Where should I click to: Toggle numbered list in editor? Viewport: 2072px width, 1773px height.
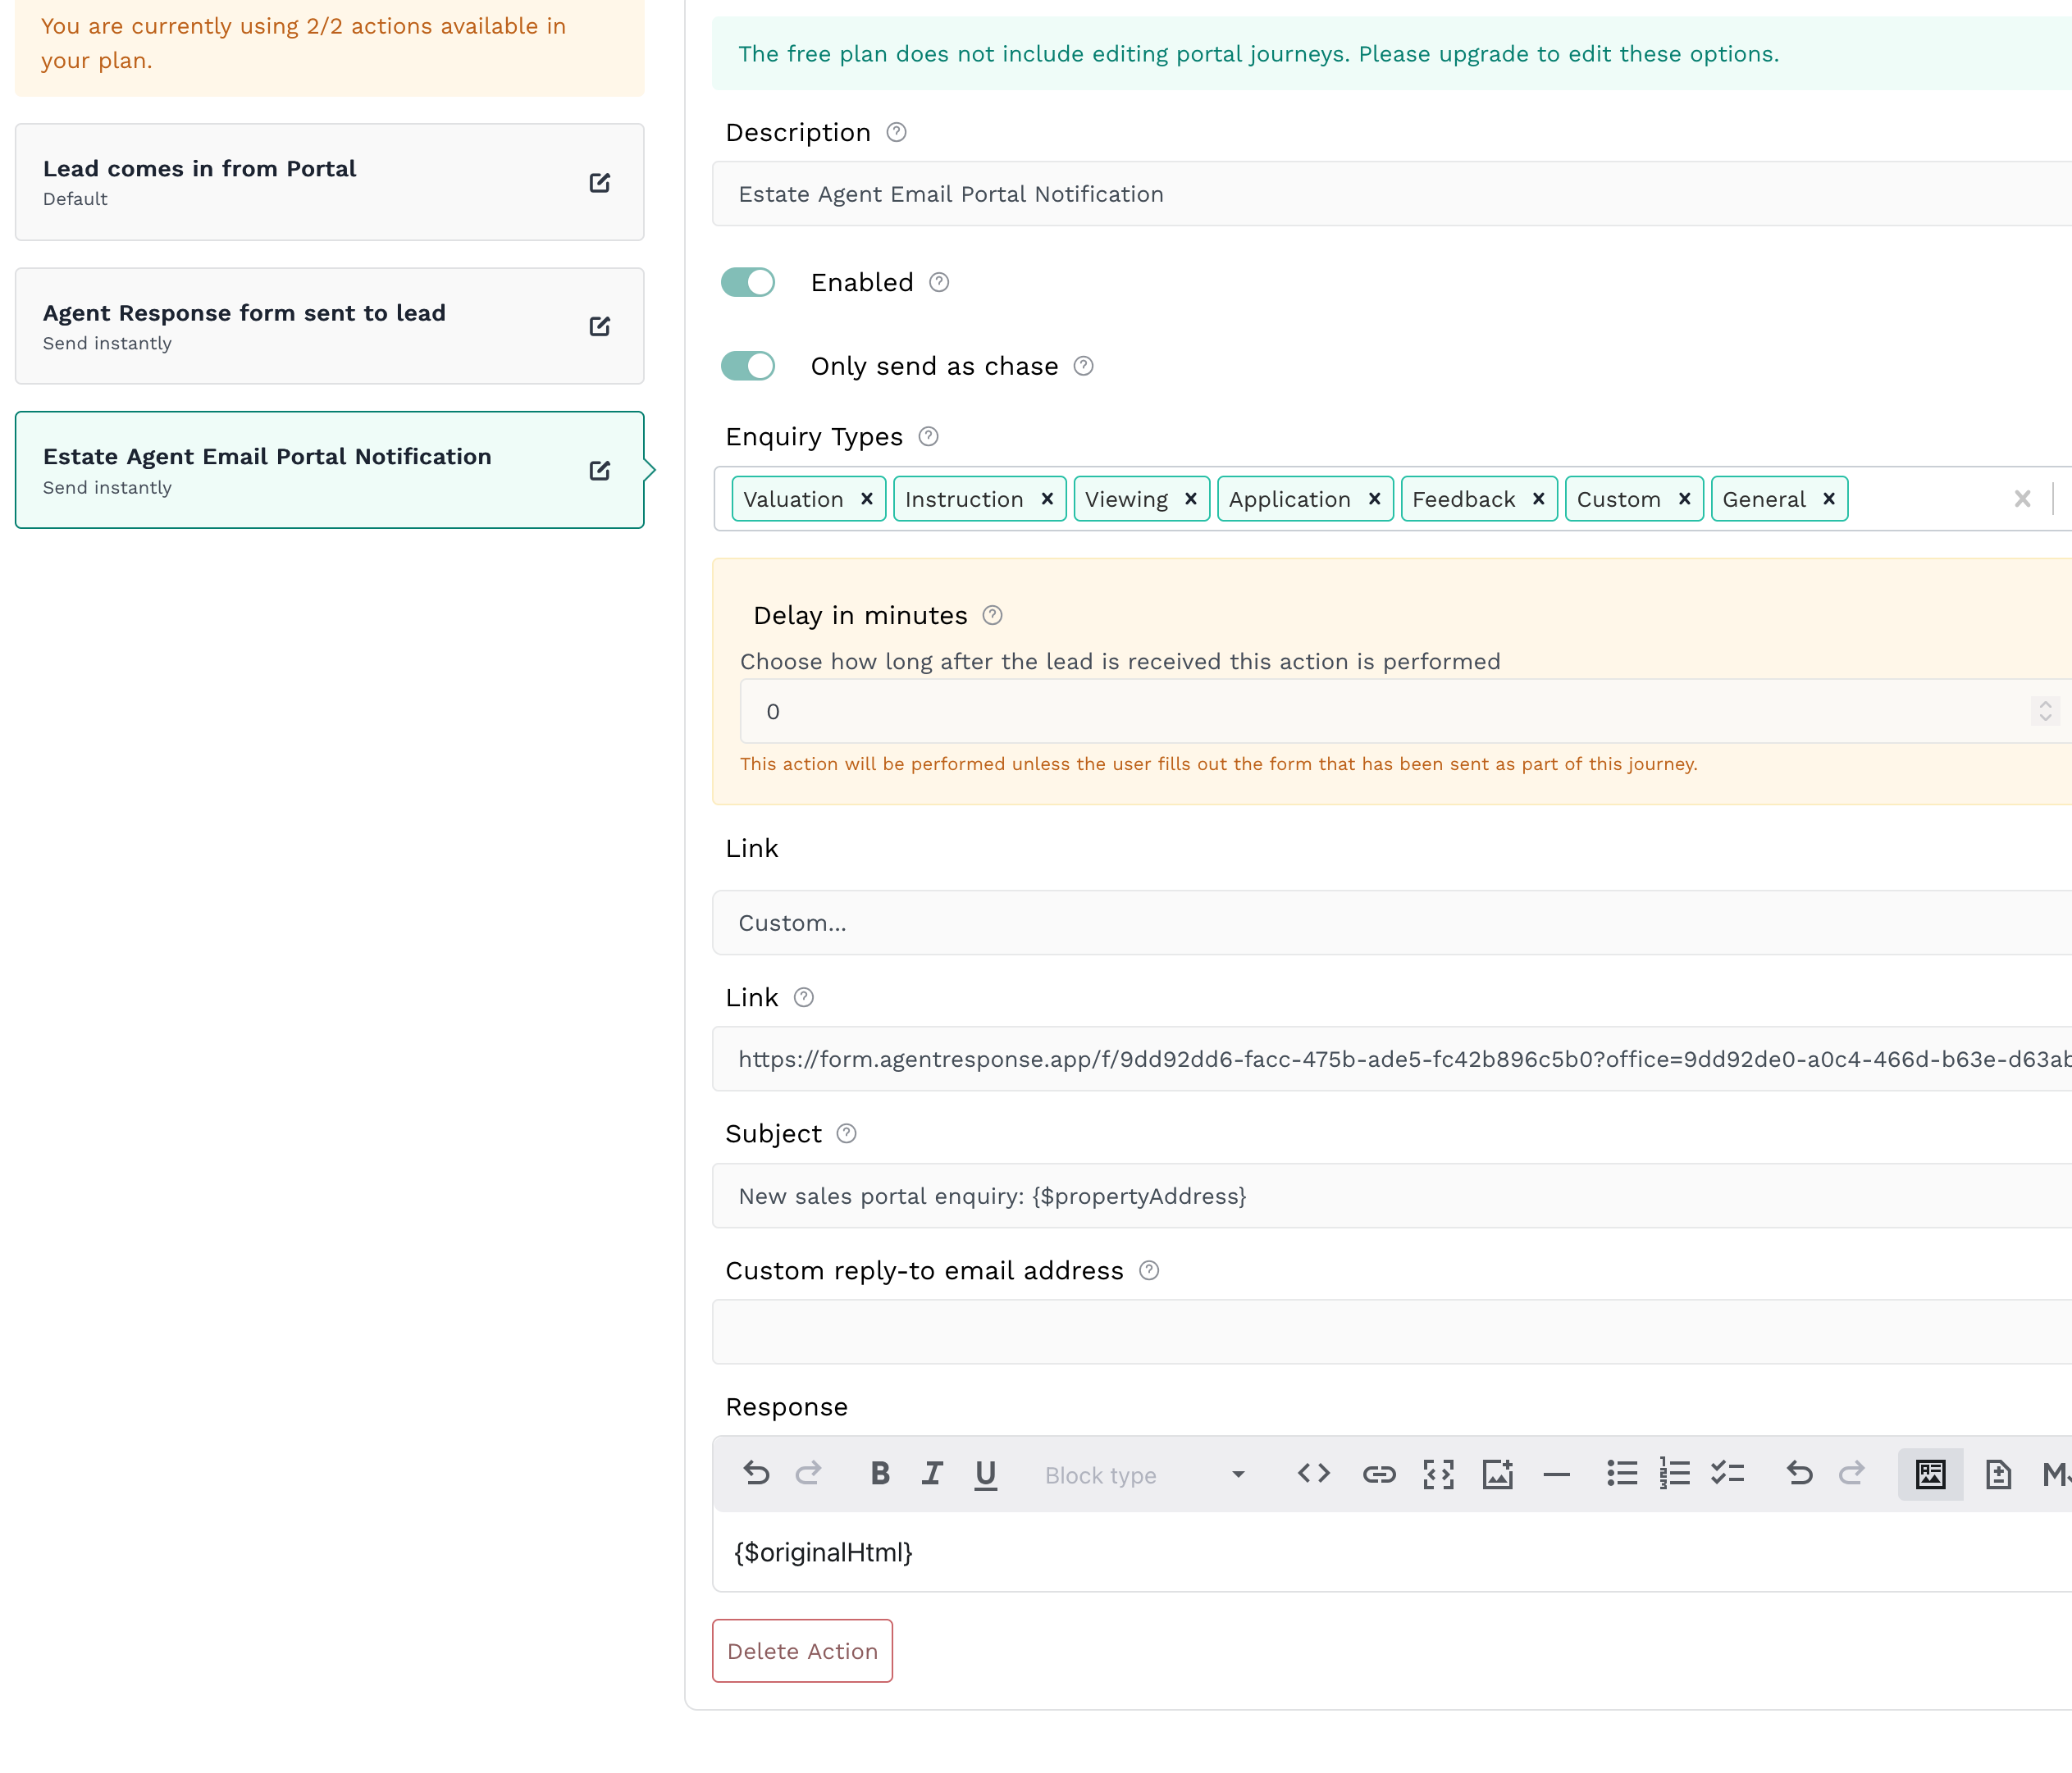tap(1674, 1473)
